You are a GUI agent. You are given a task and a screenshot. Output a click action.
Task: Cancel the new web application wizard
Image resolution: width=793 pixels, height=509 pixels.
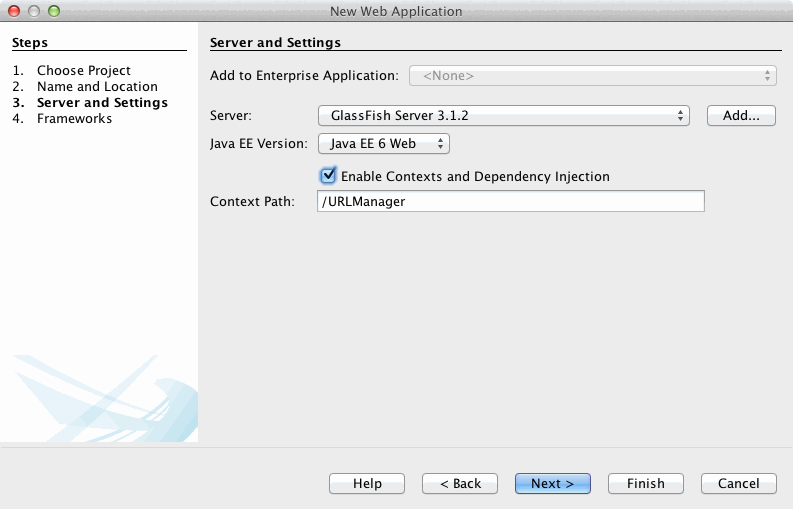tap(738, 483)
